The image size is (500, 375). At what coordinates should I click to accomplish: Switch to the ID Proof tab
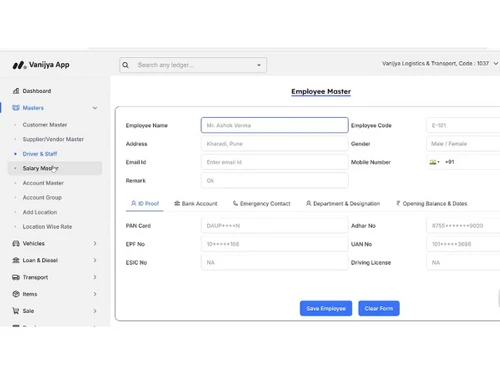click(145, 203)
